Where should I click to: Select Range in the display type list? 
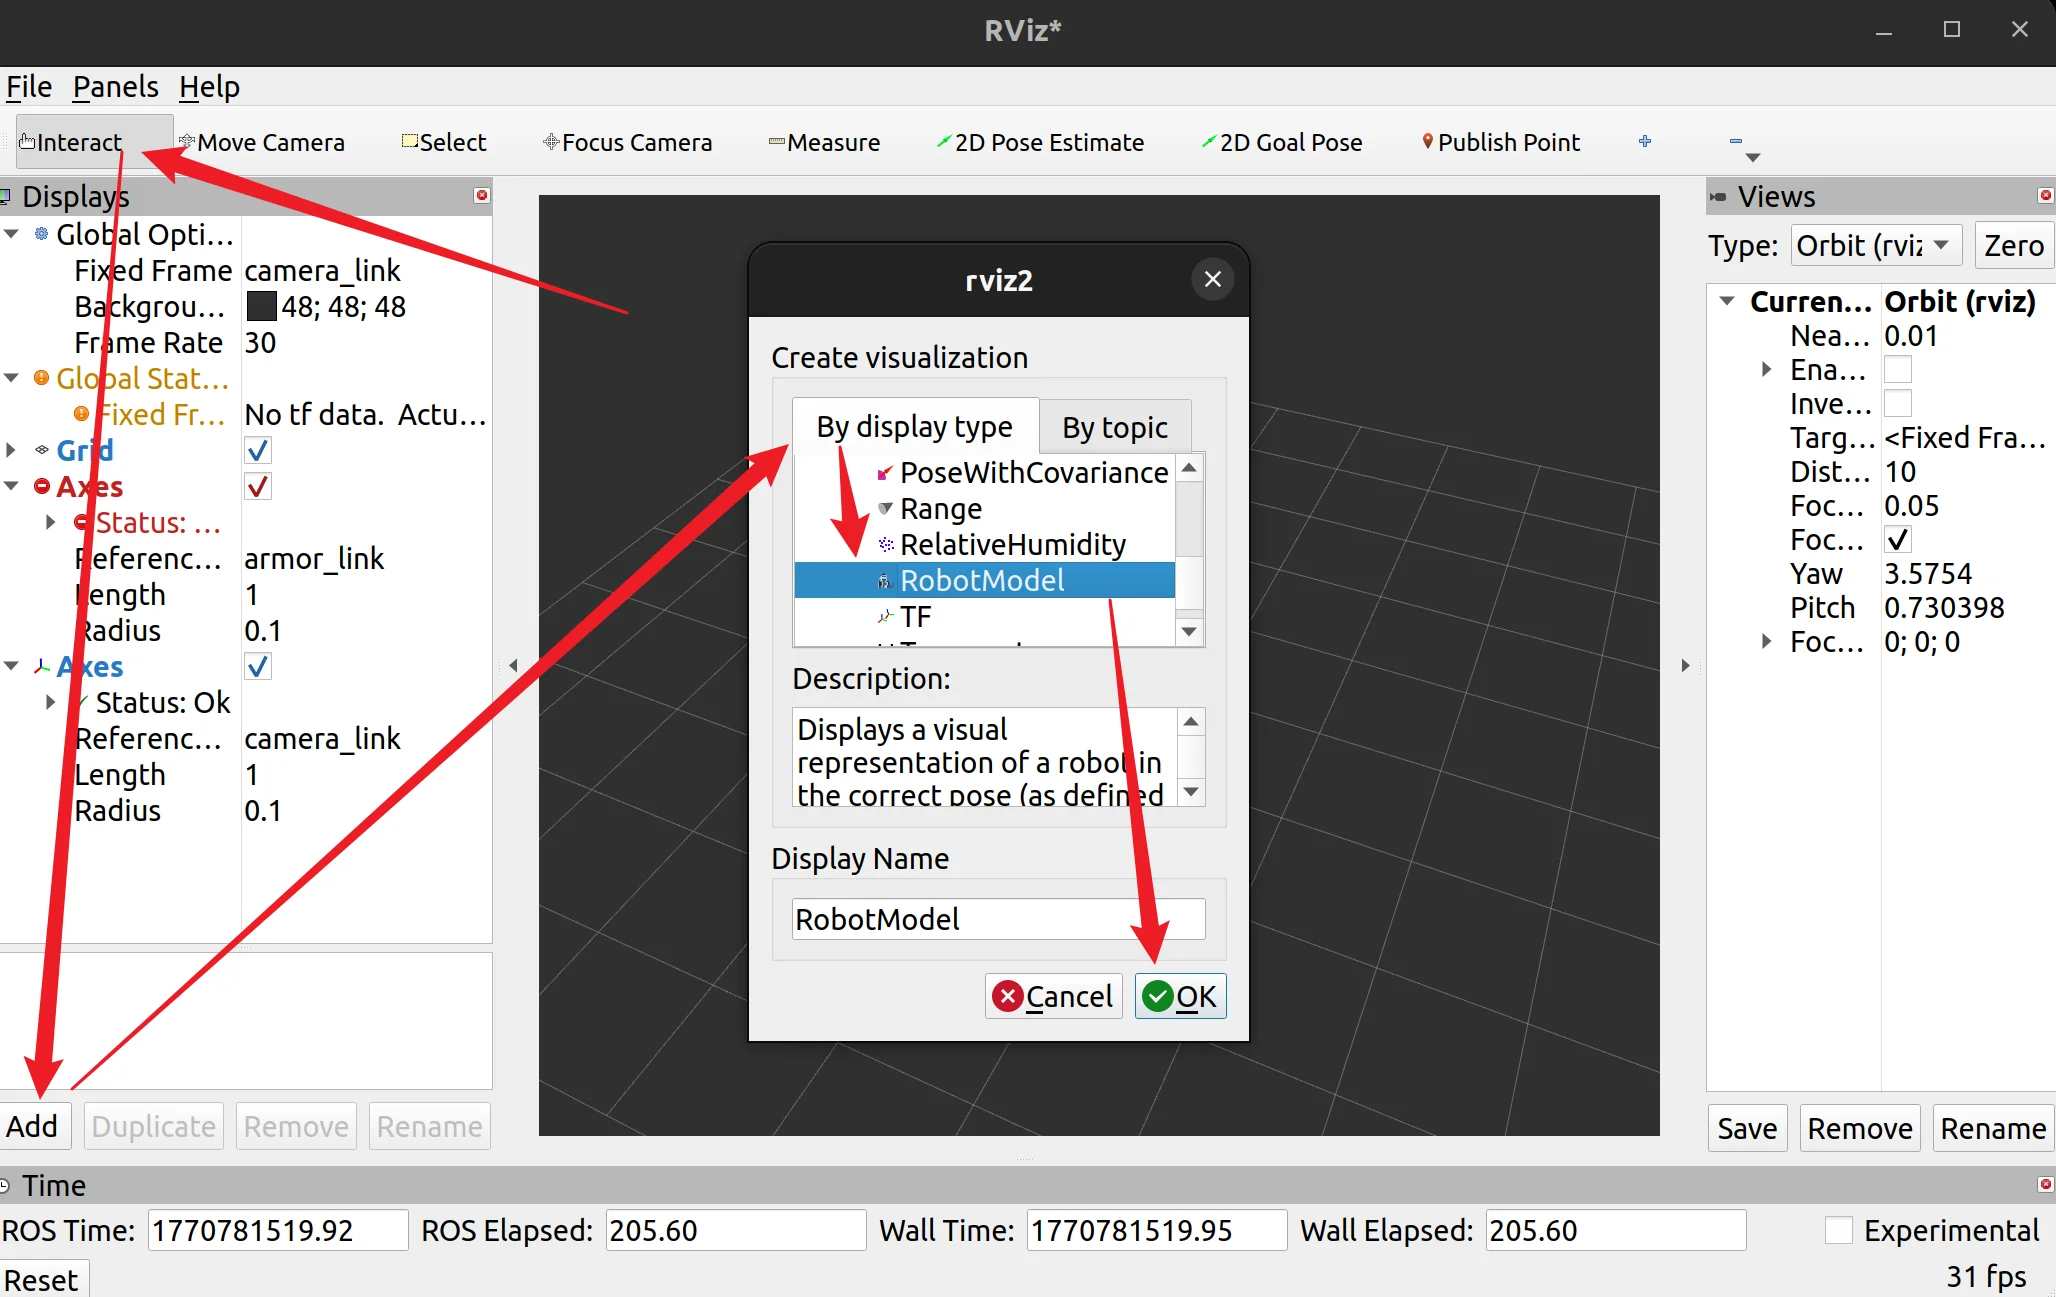940,508
